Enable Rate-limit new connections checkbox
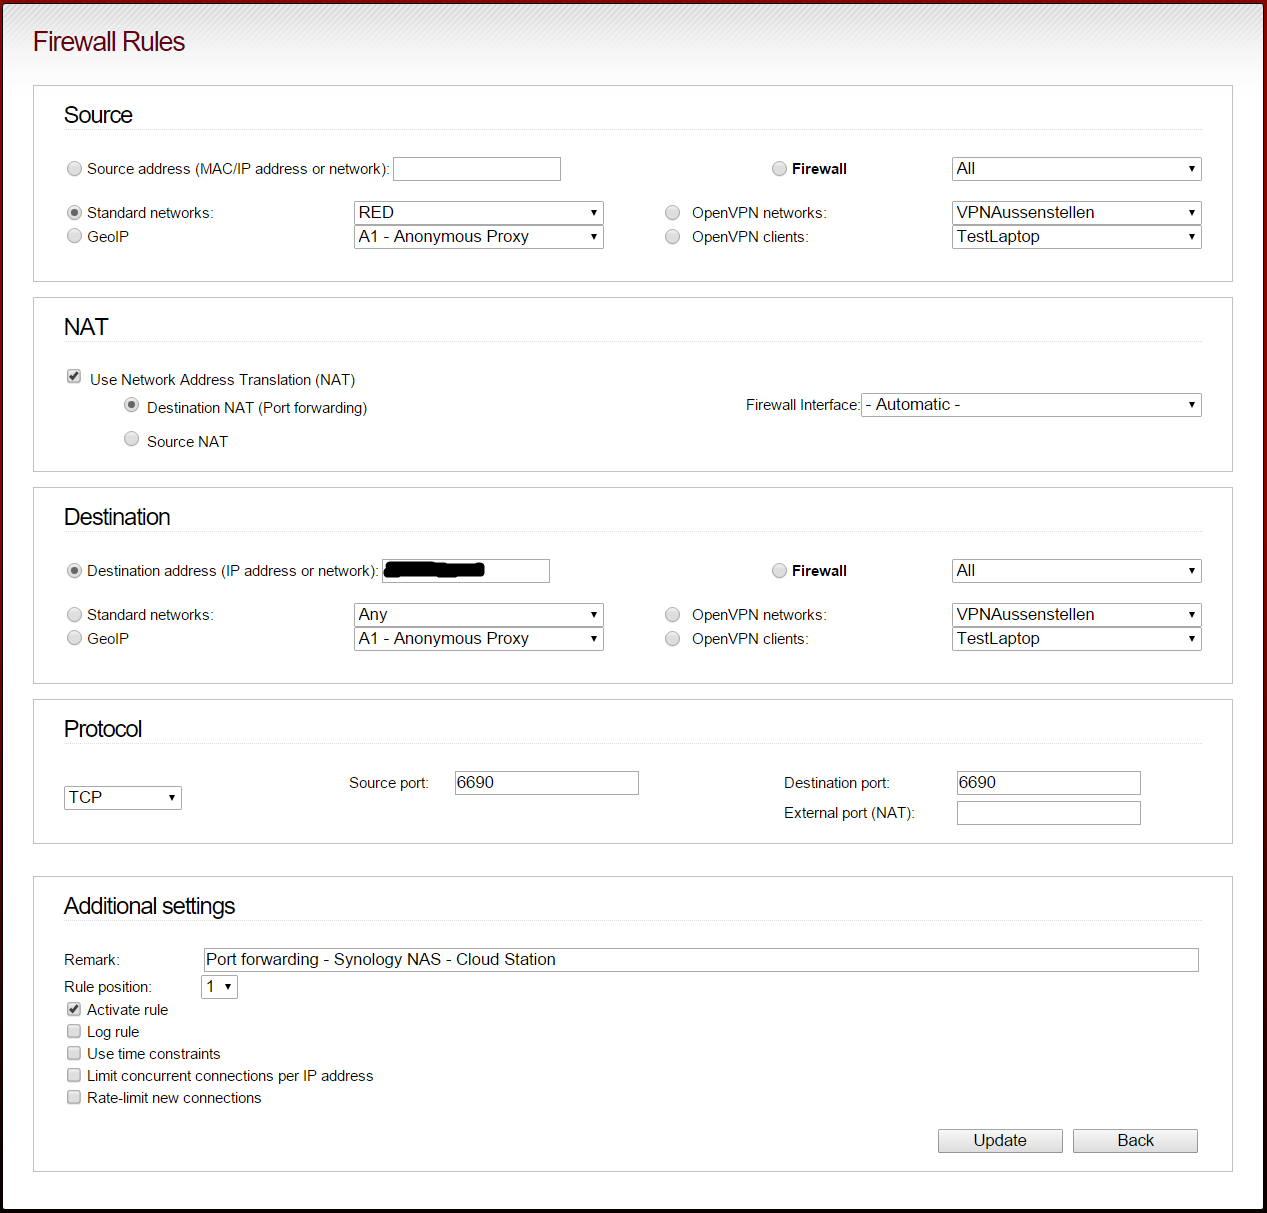The image size is (1267, 1213). pos(74,1097)
